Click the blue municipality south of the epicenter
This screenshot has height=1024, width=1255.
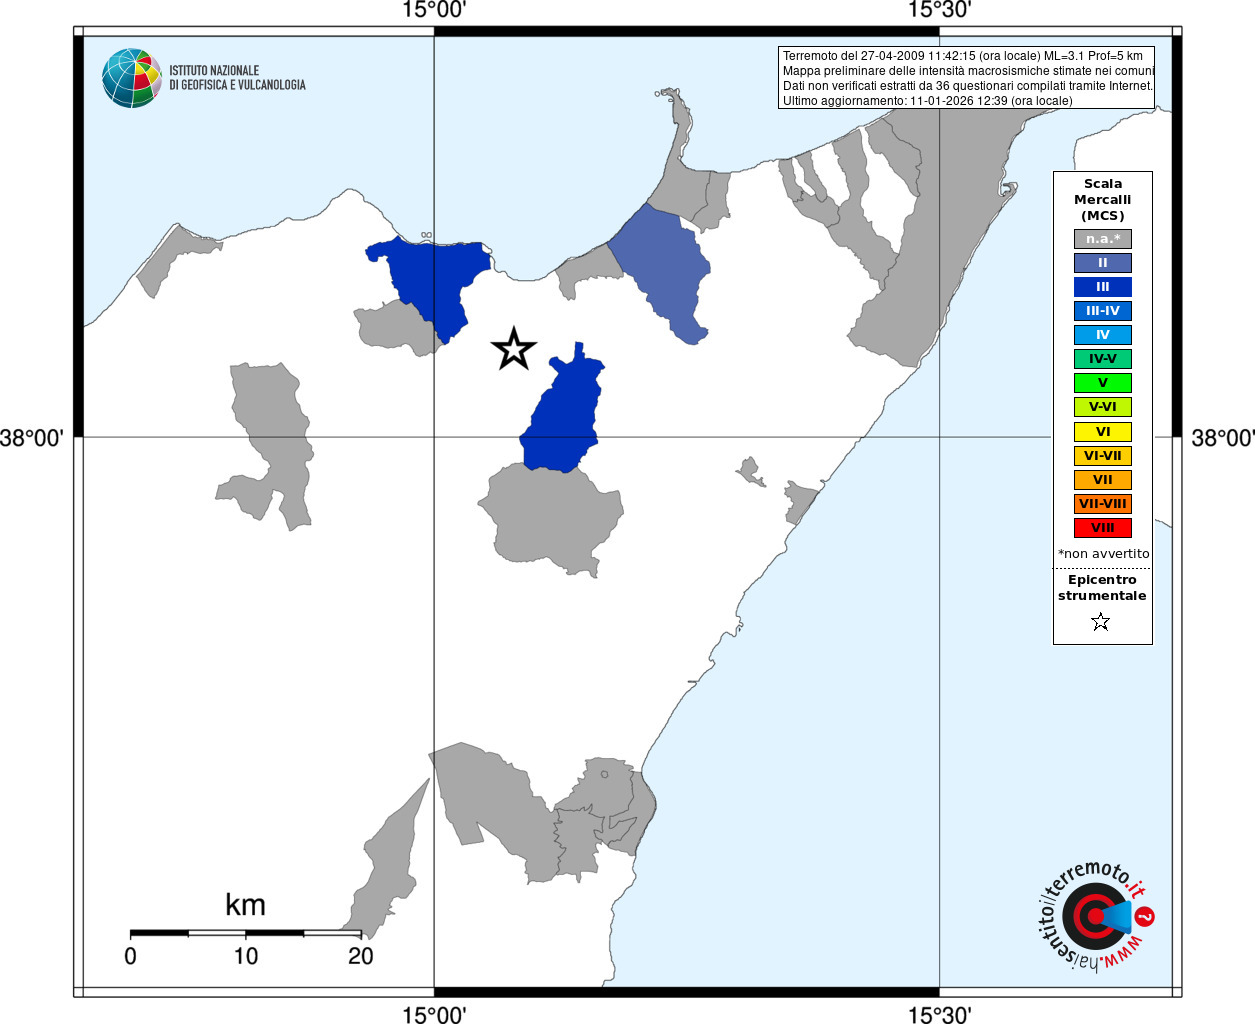563,415
